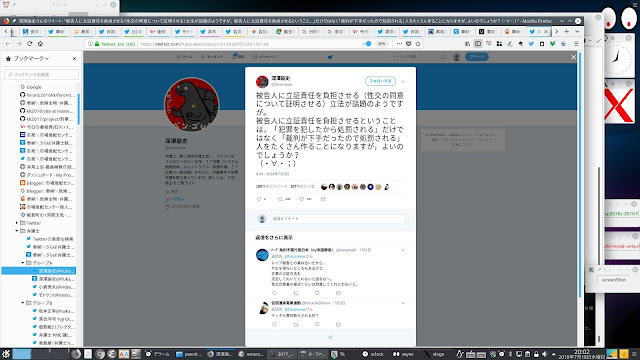The width and height of the screenshot is (640, 360).
Task: Click the Twitter keyword search box
Action: 418,57
